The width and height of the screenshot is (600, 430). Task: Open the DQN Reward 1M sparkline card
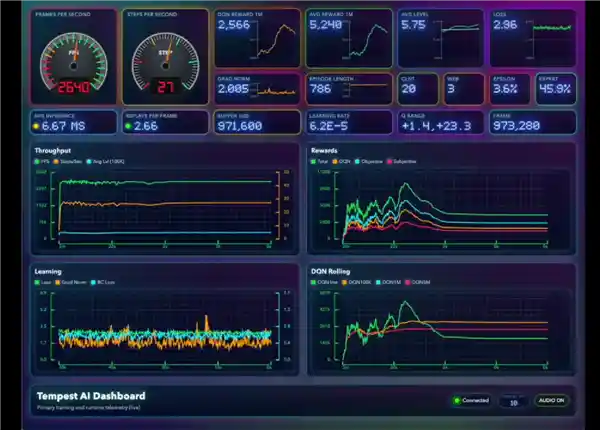click(x=257, y=38)
